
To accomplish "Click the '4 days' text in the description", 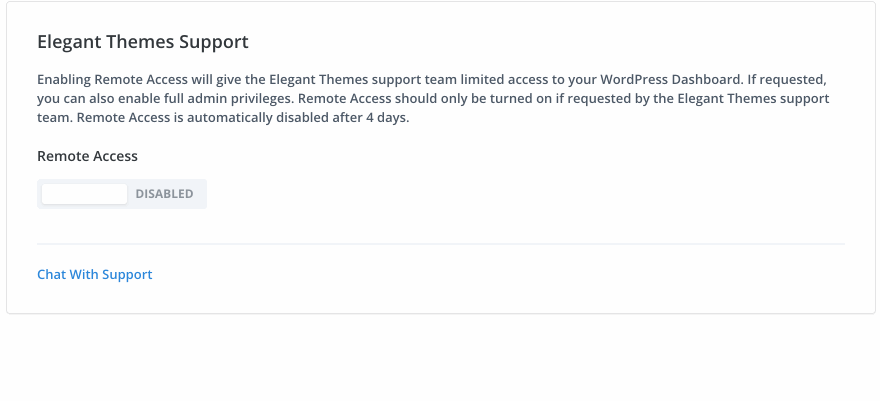I will pos(388,118).
